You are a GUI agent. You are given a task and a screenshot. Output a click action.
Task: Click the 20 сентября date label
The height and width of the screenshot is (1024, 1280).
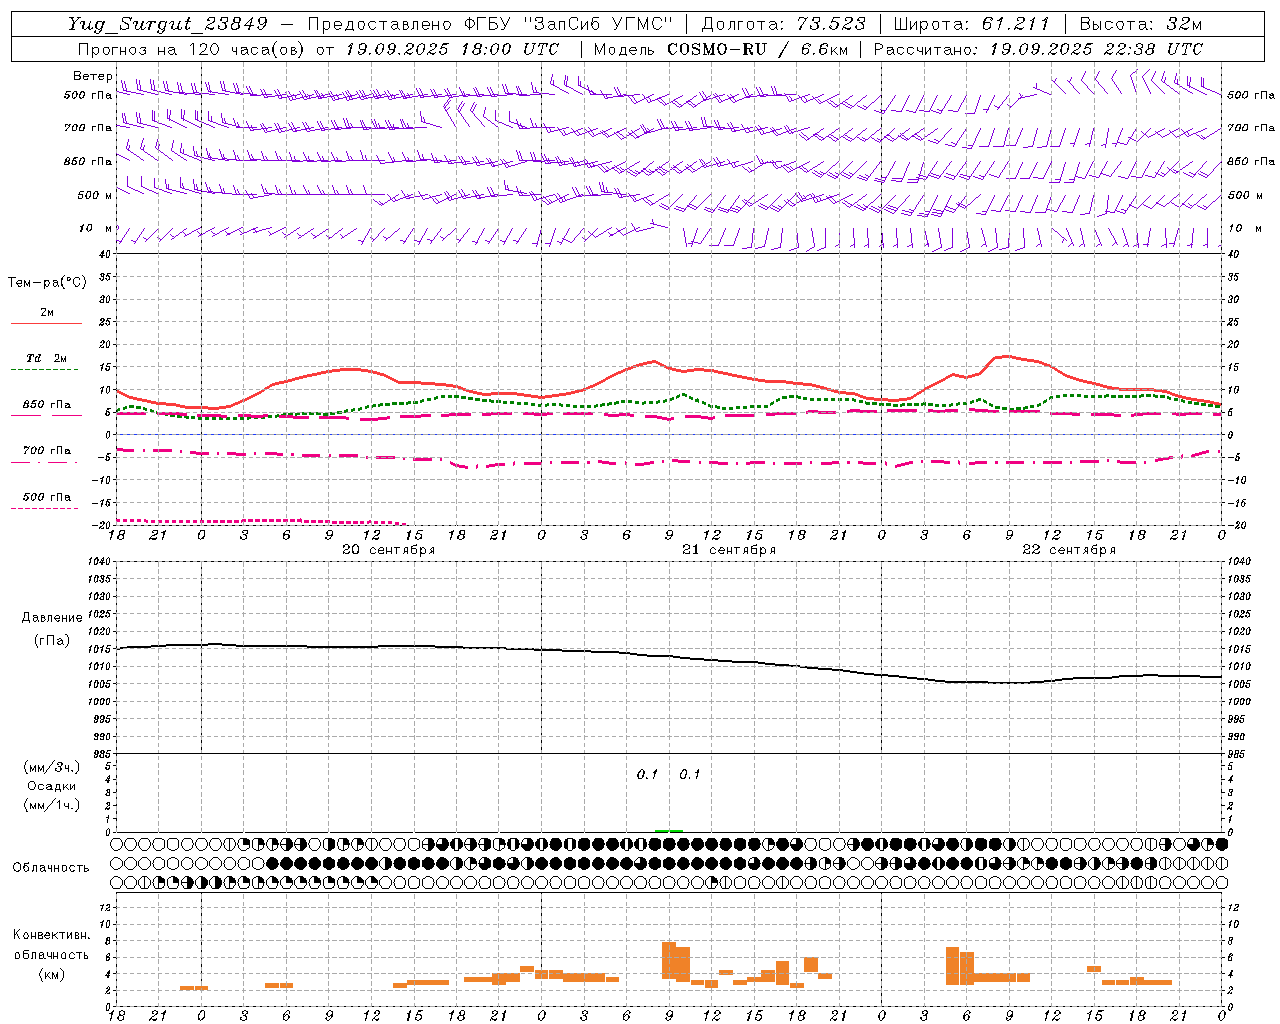[388, 550]
